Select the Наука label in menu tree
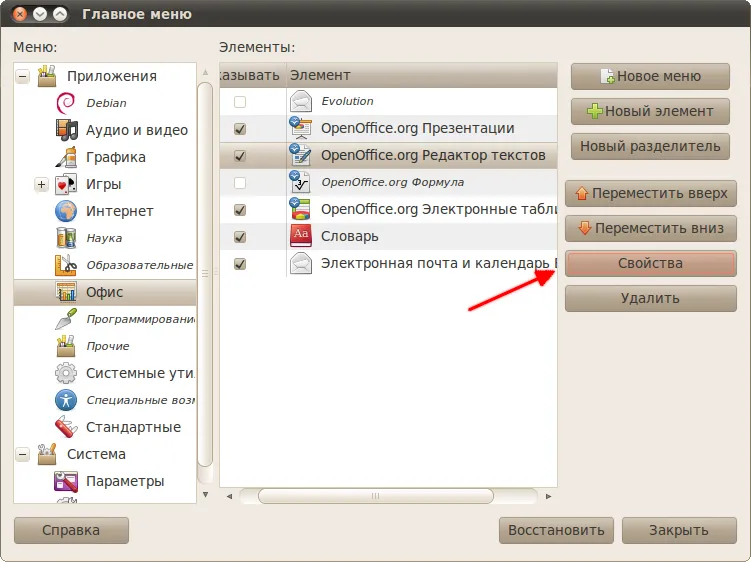 [104, 239]
